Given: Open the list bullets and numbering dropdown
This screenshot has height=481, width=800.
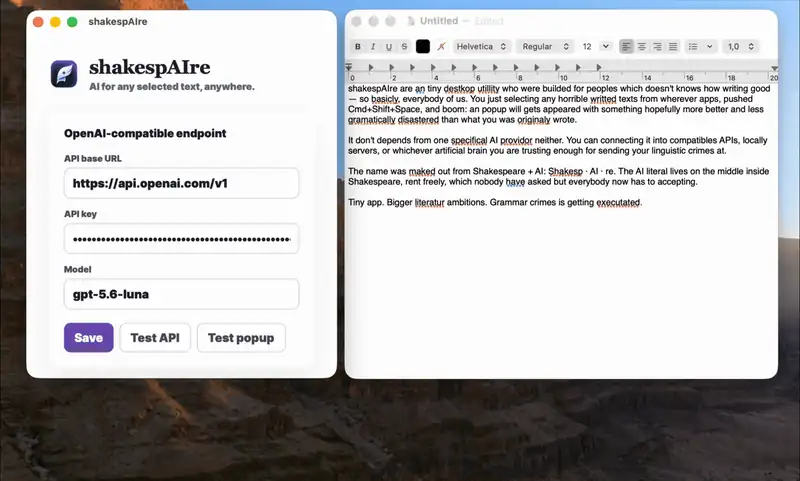Looking at the screenshot, I should [x=700, y=46].
